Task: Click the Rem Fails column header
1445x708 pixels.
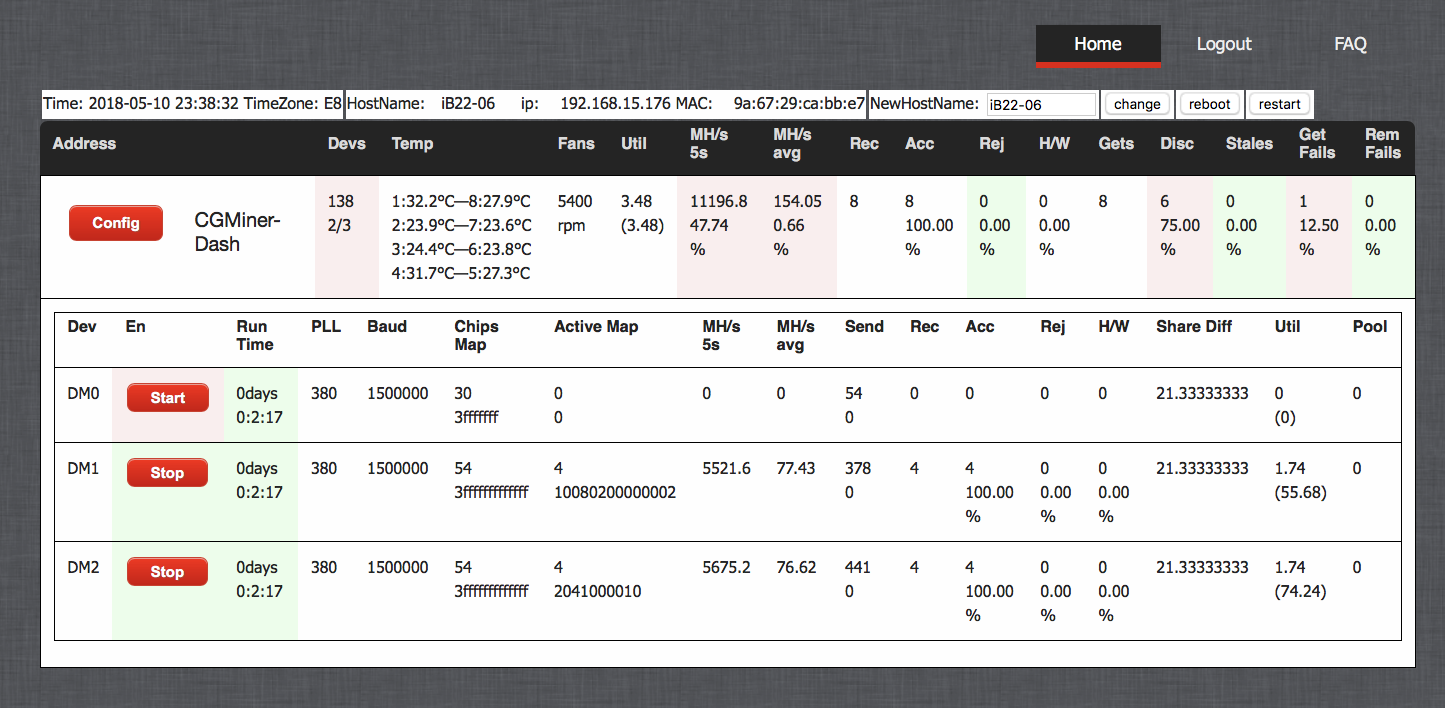Action: click(1383, 143)
